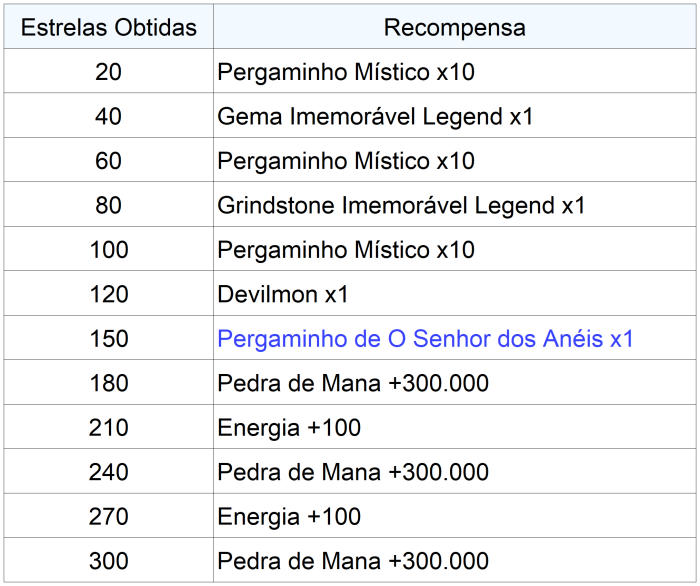
Task: Click the Estrelas Obtidas column header
Action: coord(108,27)
